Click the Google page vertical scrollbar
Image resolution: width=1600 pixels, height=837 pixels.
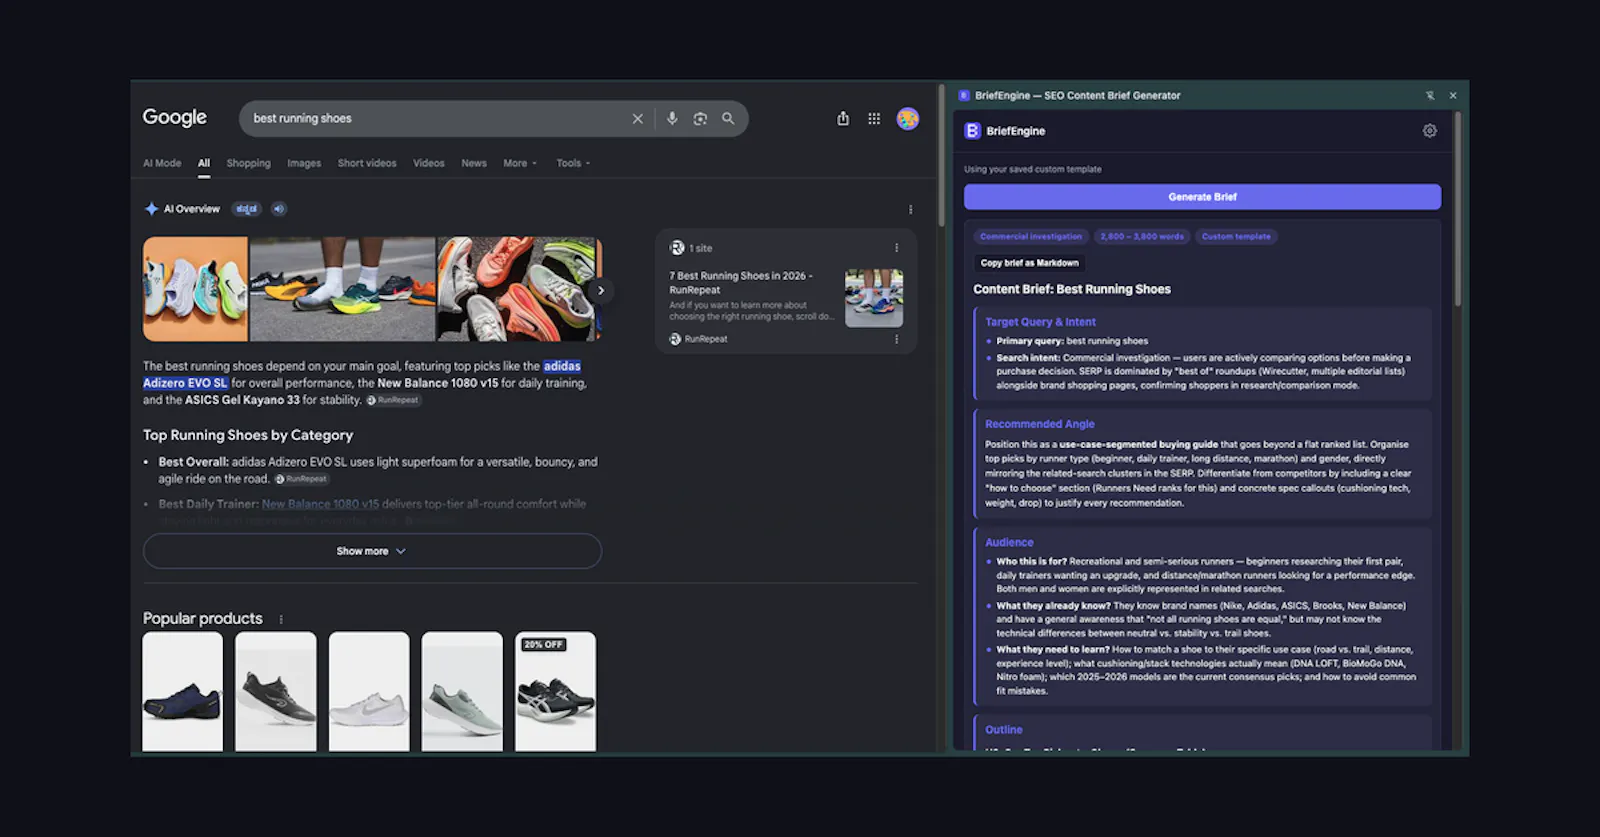[941, 155]
